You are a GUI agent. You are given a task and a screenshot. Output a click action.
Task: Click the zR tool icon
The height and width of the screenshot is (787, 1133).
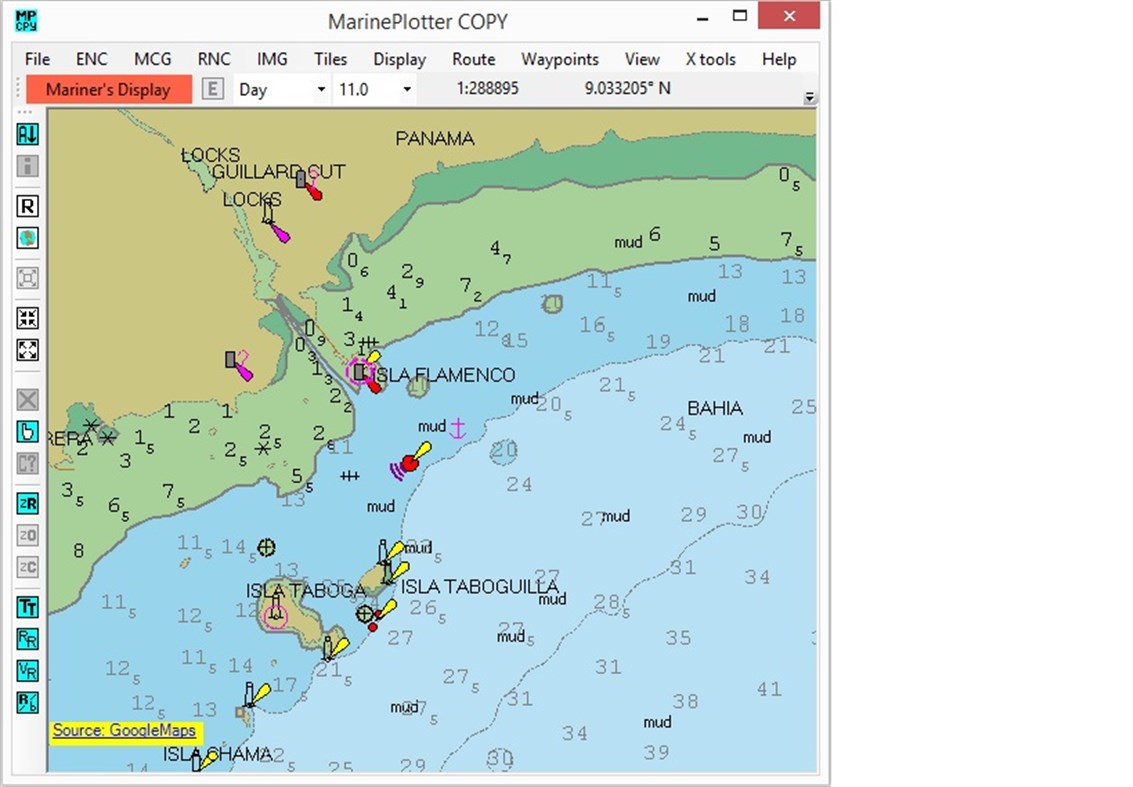[x=26, y=504]
